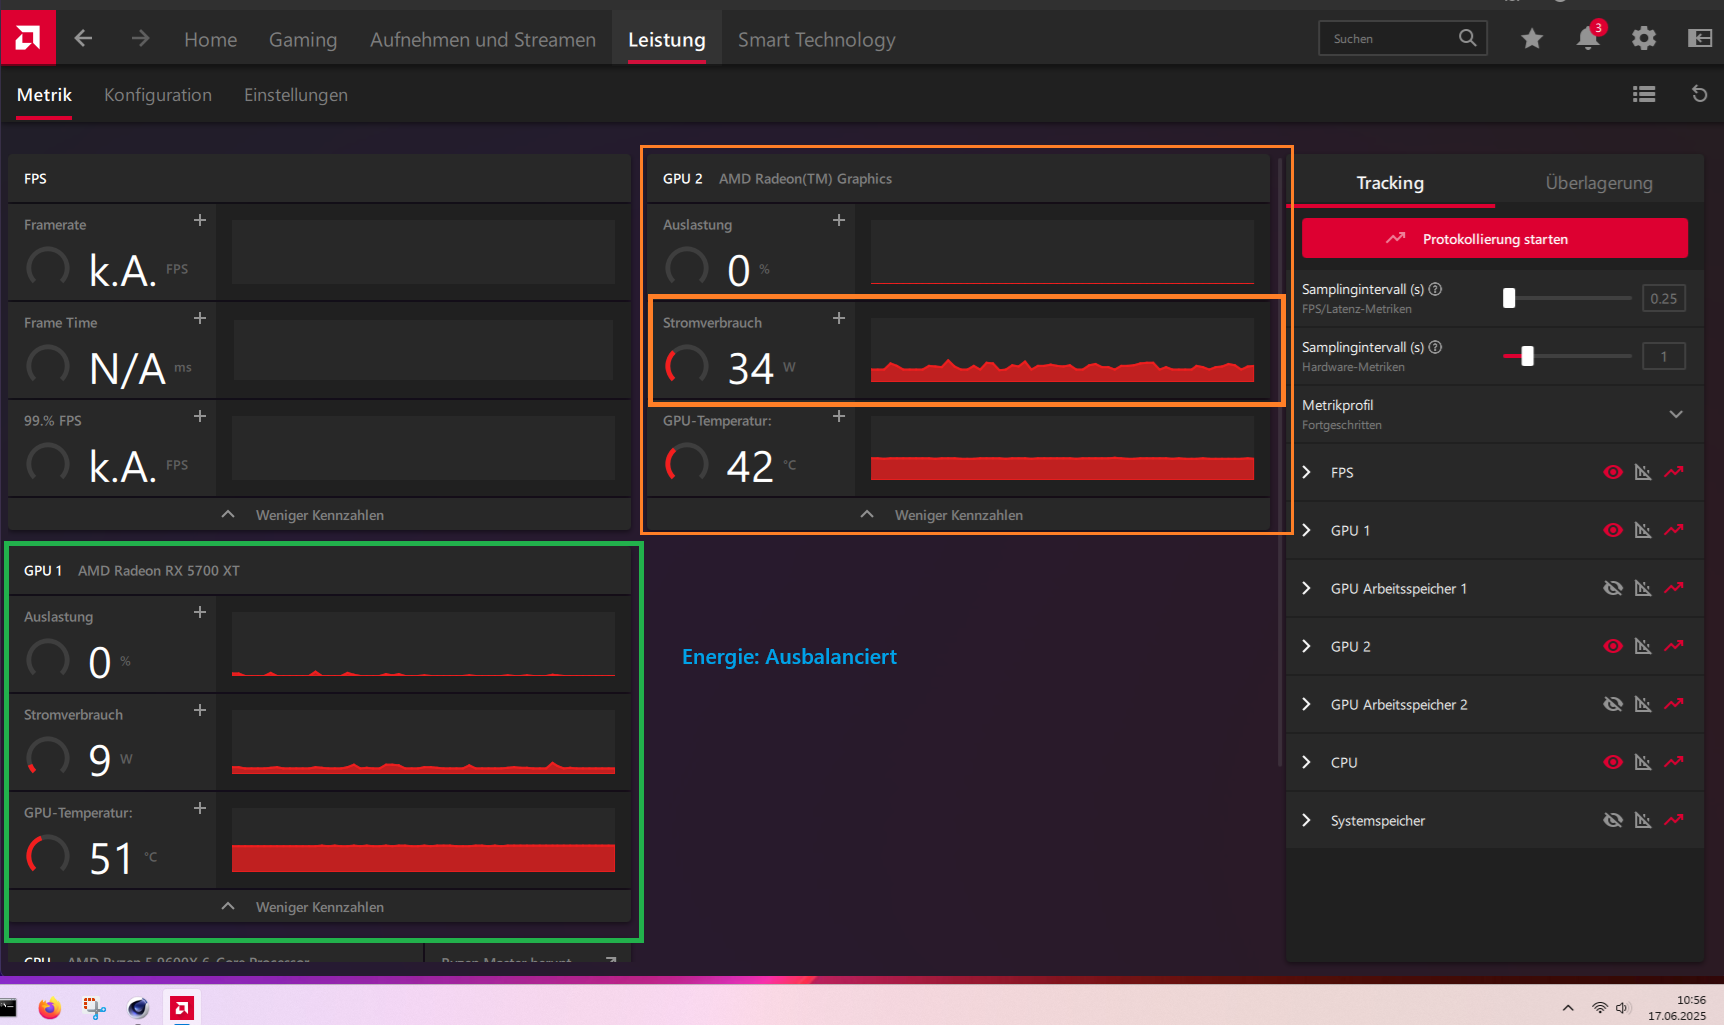The image size is (1724, 1025).
Task: Click the volume icon in the system tray
Action: 1622,1008
